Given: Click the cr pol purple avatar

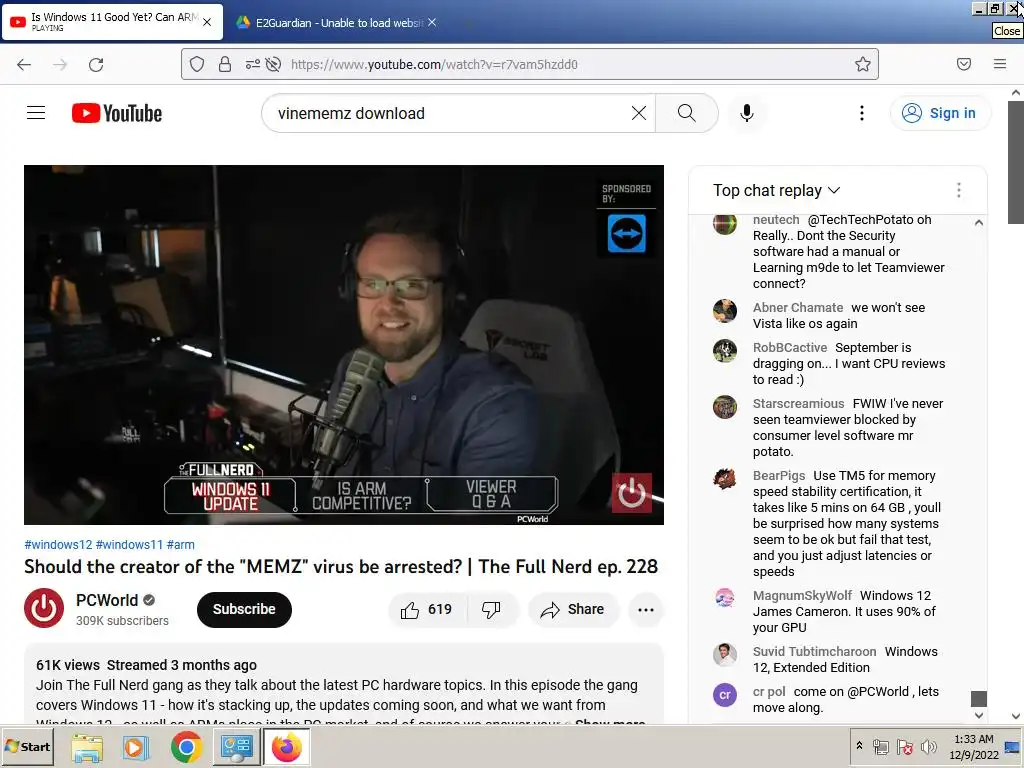Looking at the screenshot, I should pos(725,695).
